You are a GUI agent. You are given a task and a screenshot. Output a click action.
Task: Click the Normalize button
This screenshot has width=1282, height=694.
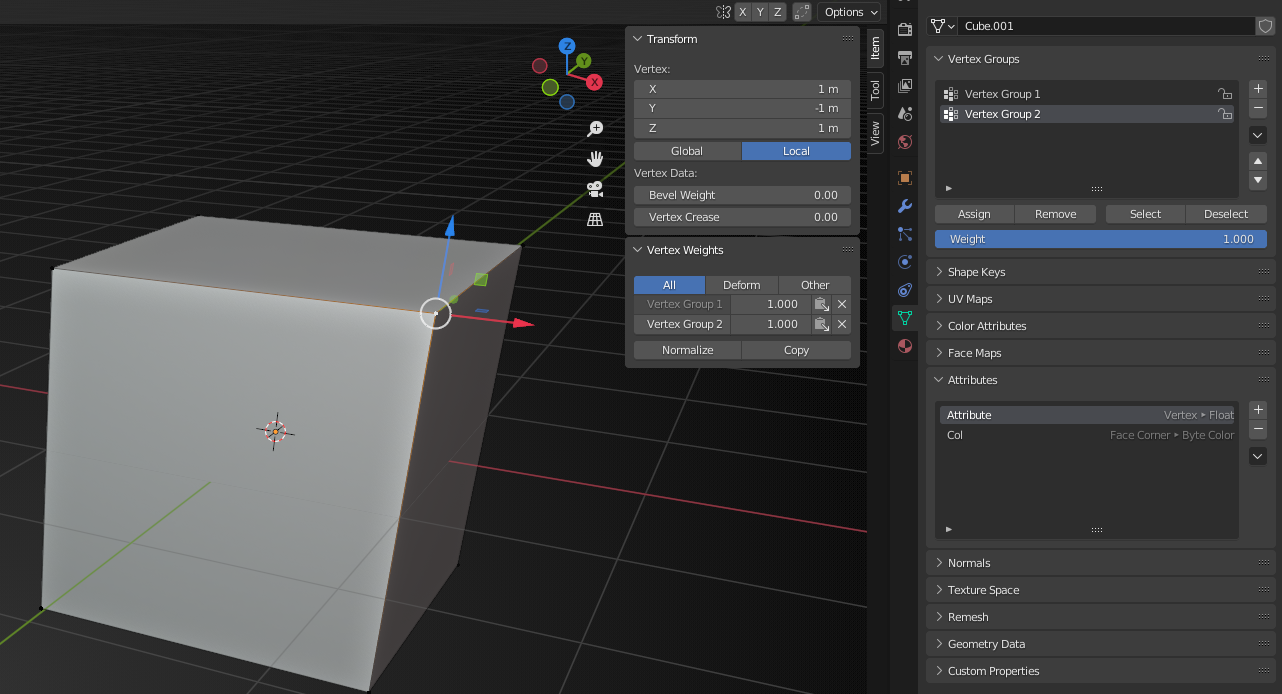tap(688, 350)
